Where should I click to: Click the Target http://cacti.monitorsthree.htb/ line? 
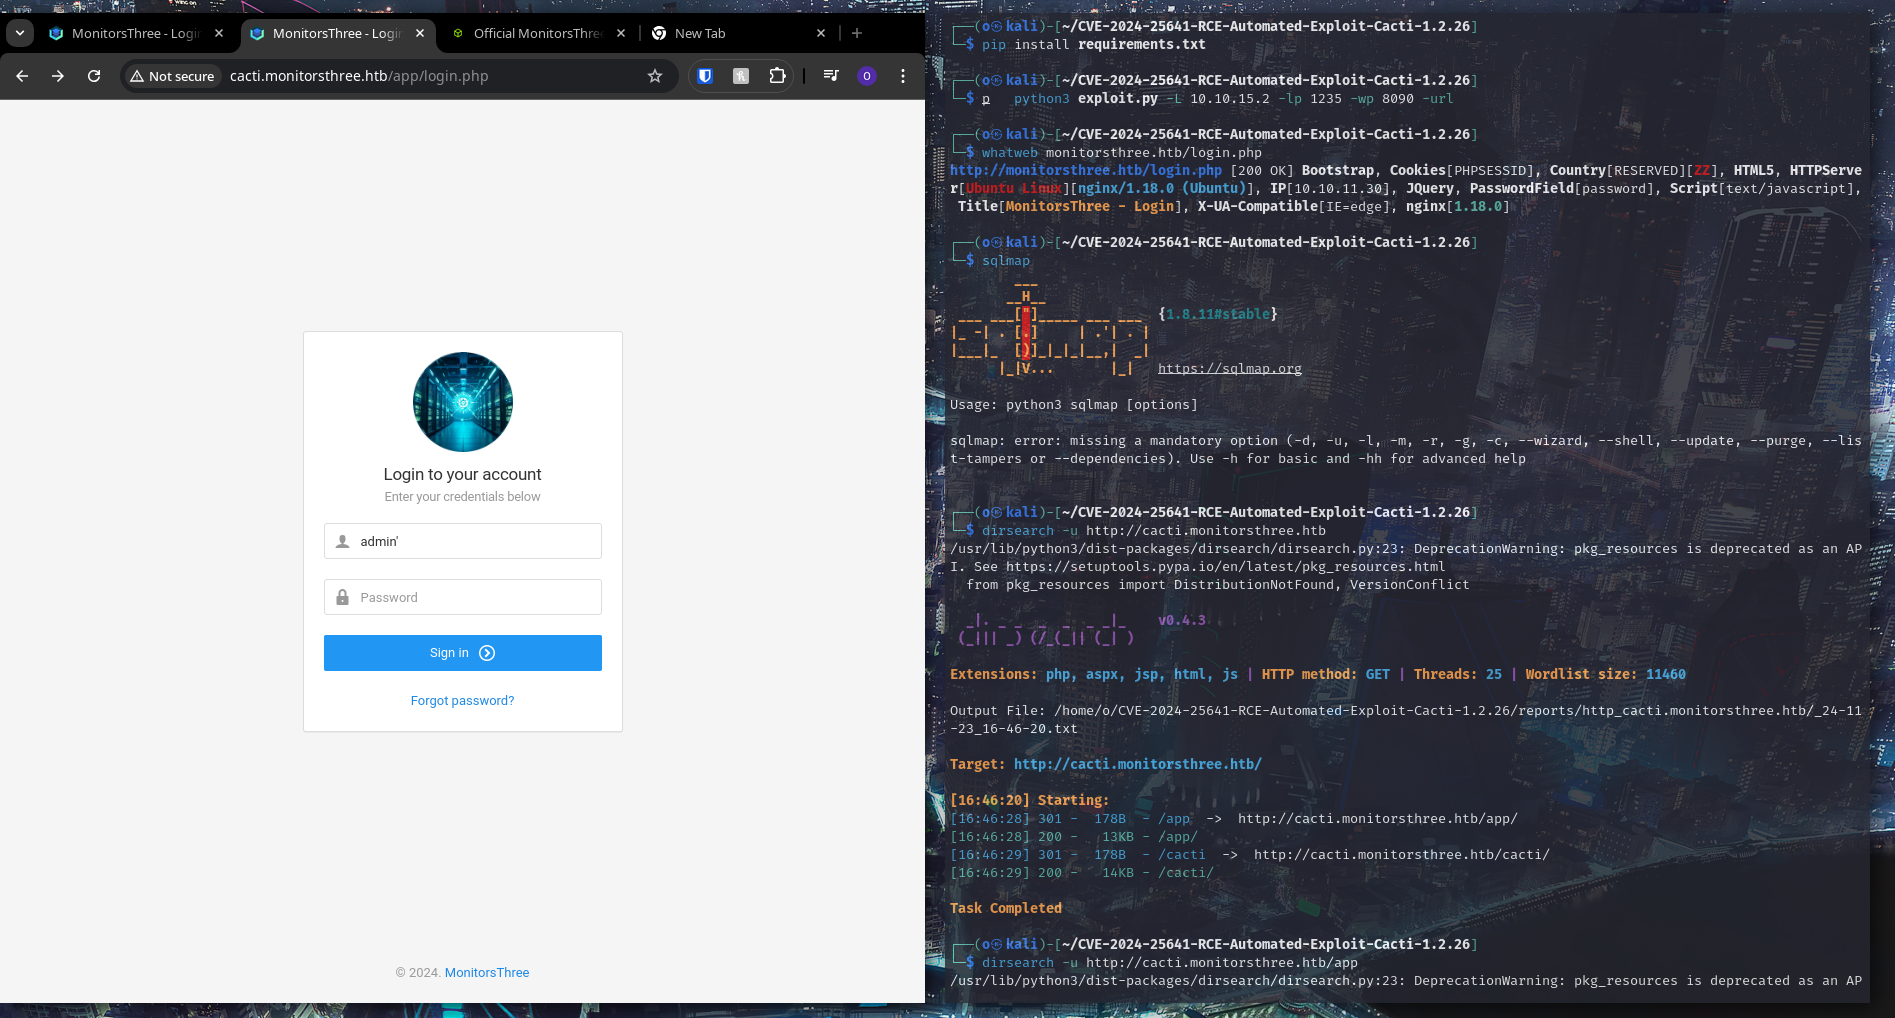pos(1106,765)
